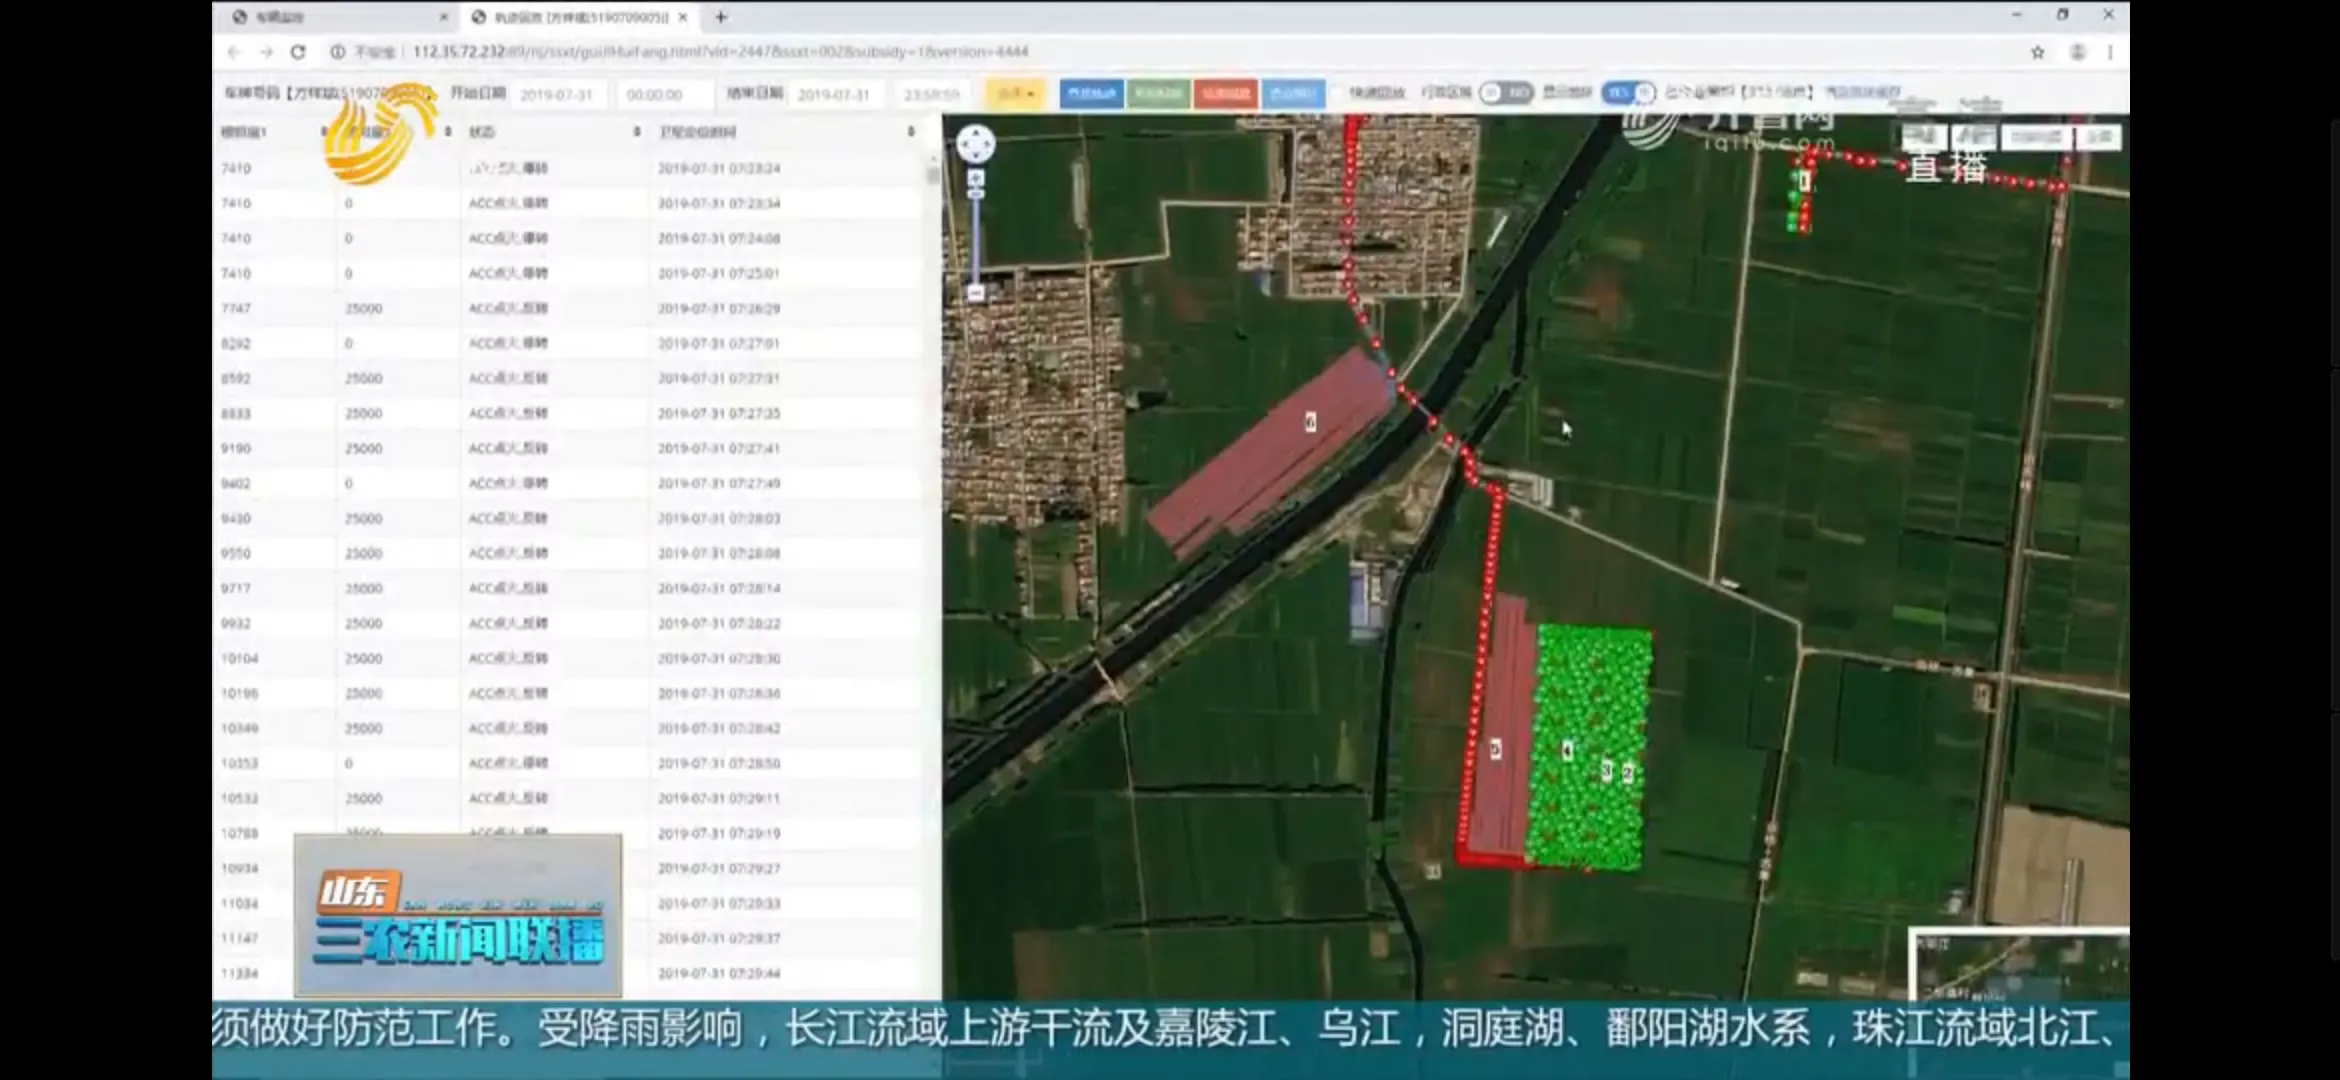This screenshot has width=2340, height=1080.
Task: Click the start date 2019-07-31 field
Action: pyautogui.click(x=557, y=95)
